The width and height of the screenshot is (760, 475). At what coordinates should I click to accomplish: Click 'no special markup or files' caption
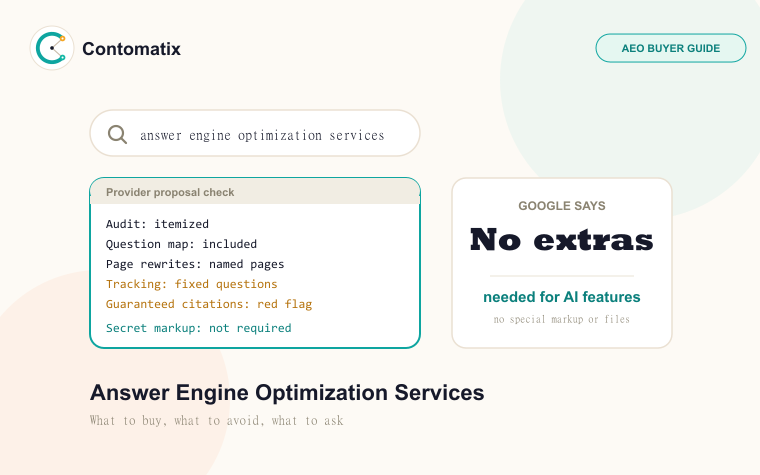562,319
